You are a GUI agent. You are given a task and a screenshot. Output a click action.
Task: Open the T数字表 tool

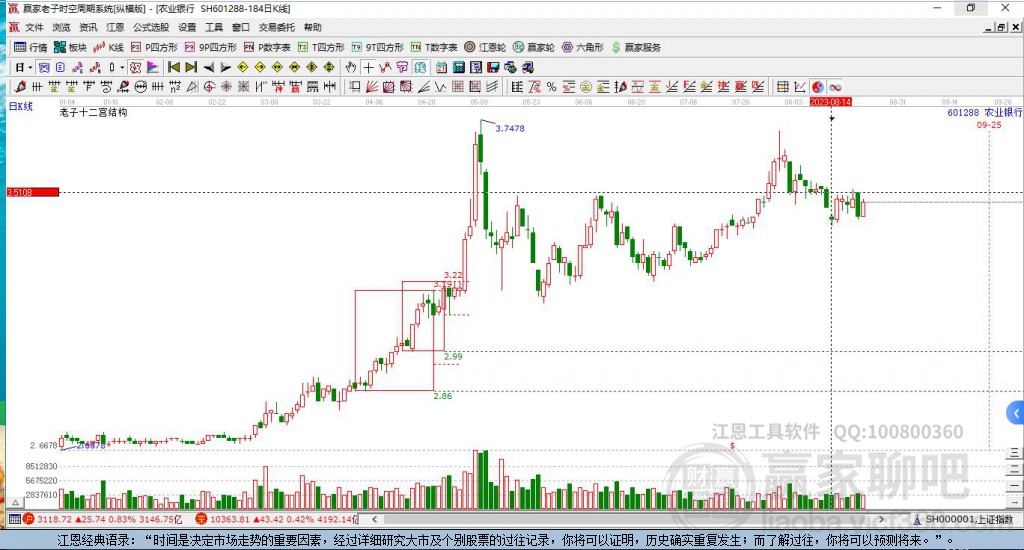coord(434,47)
